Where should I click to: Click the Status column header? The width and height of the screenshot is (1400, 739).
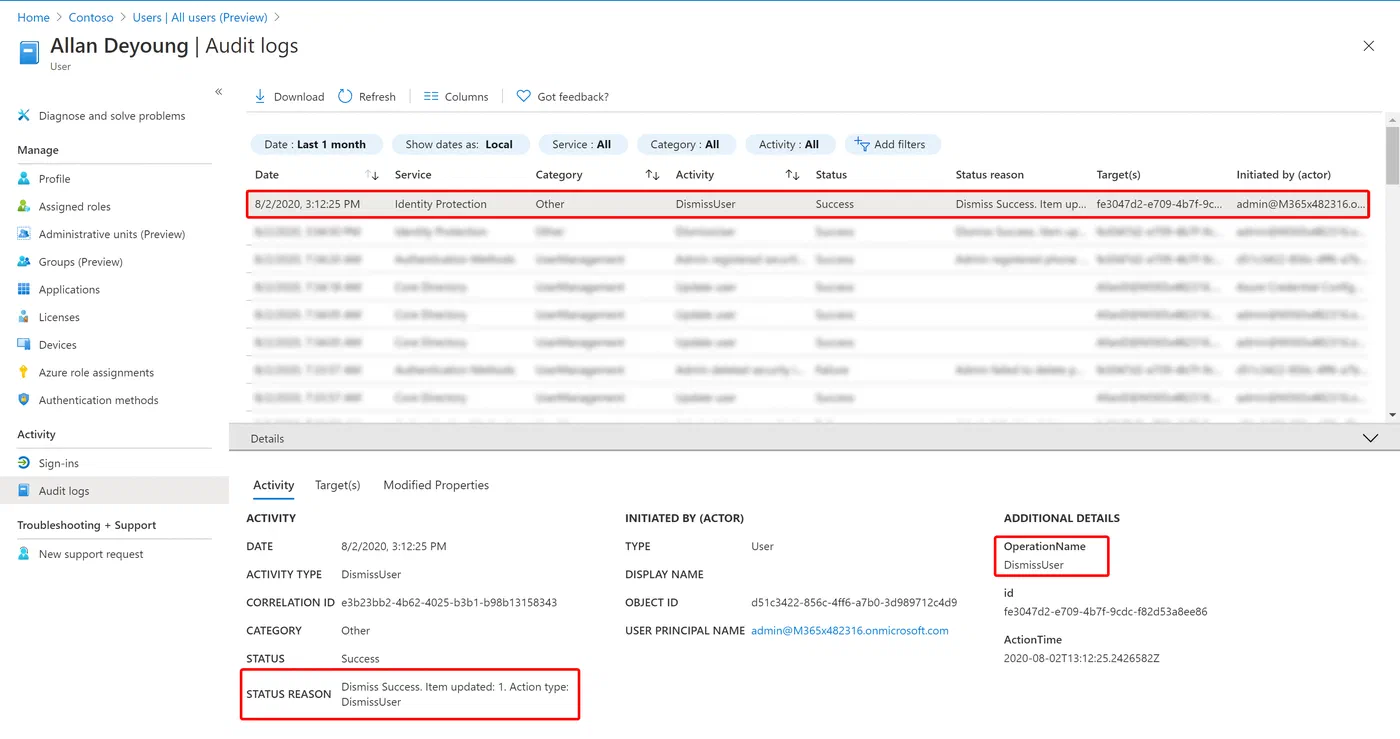point(831,175)
